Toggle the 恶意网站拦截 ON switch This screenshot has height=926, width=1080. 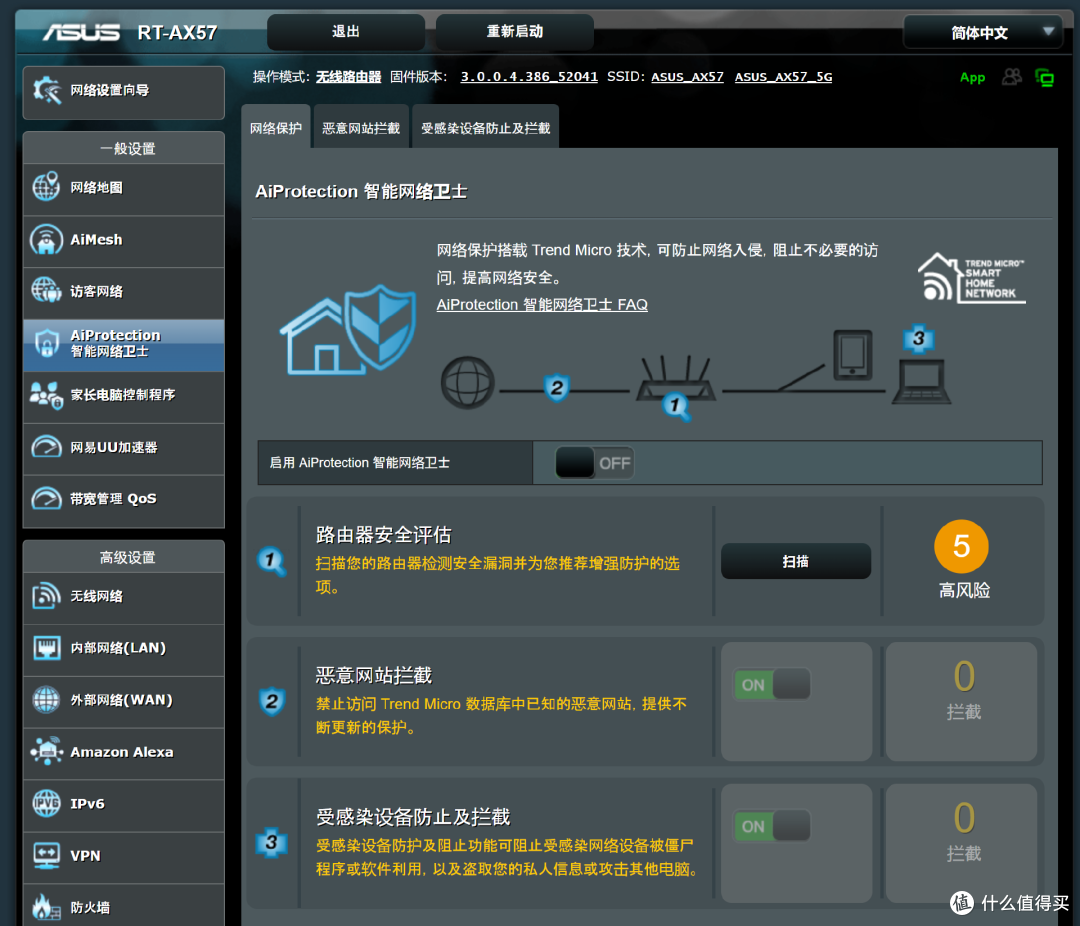coord(771,685)
